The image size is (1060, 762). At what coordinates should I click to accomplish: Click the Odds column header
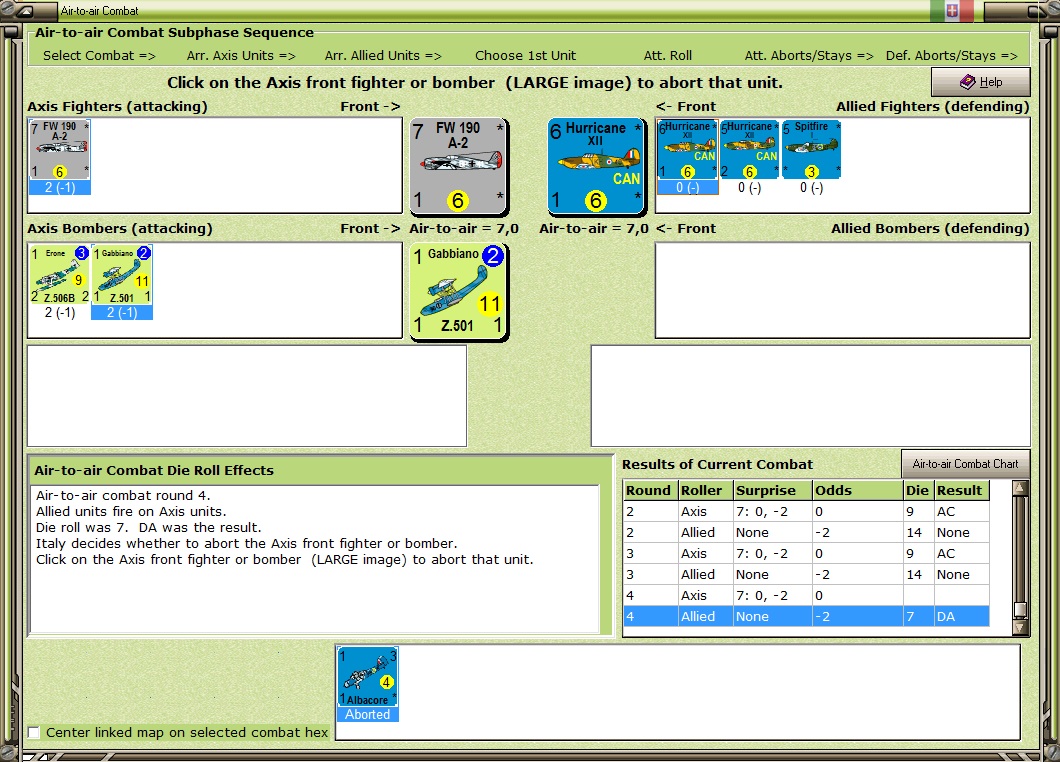tap(858, 490)
